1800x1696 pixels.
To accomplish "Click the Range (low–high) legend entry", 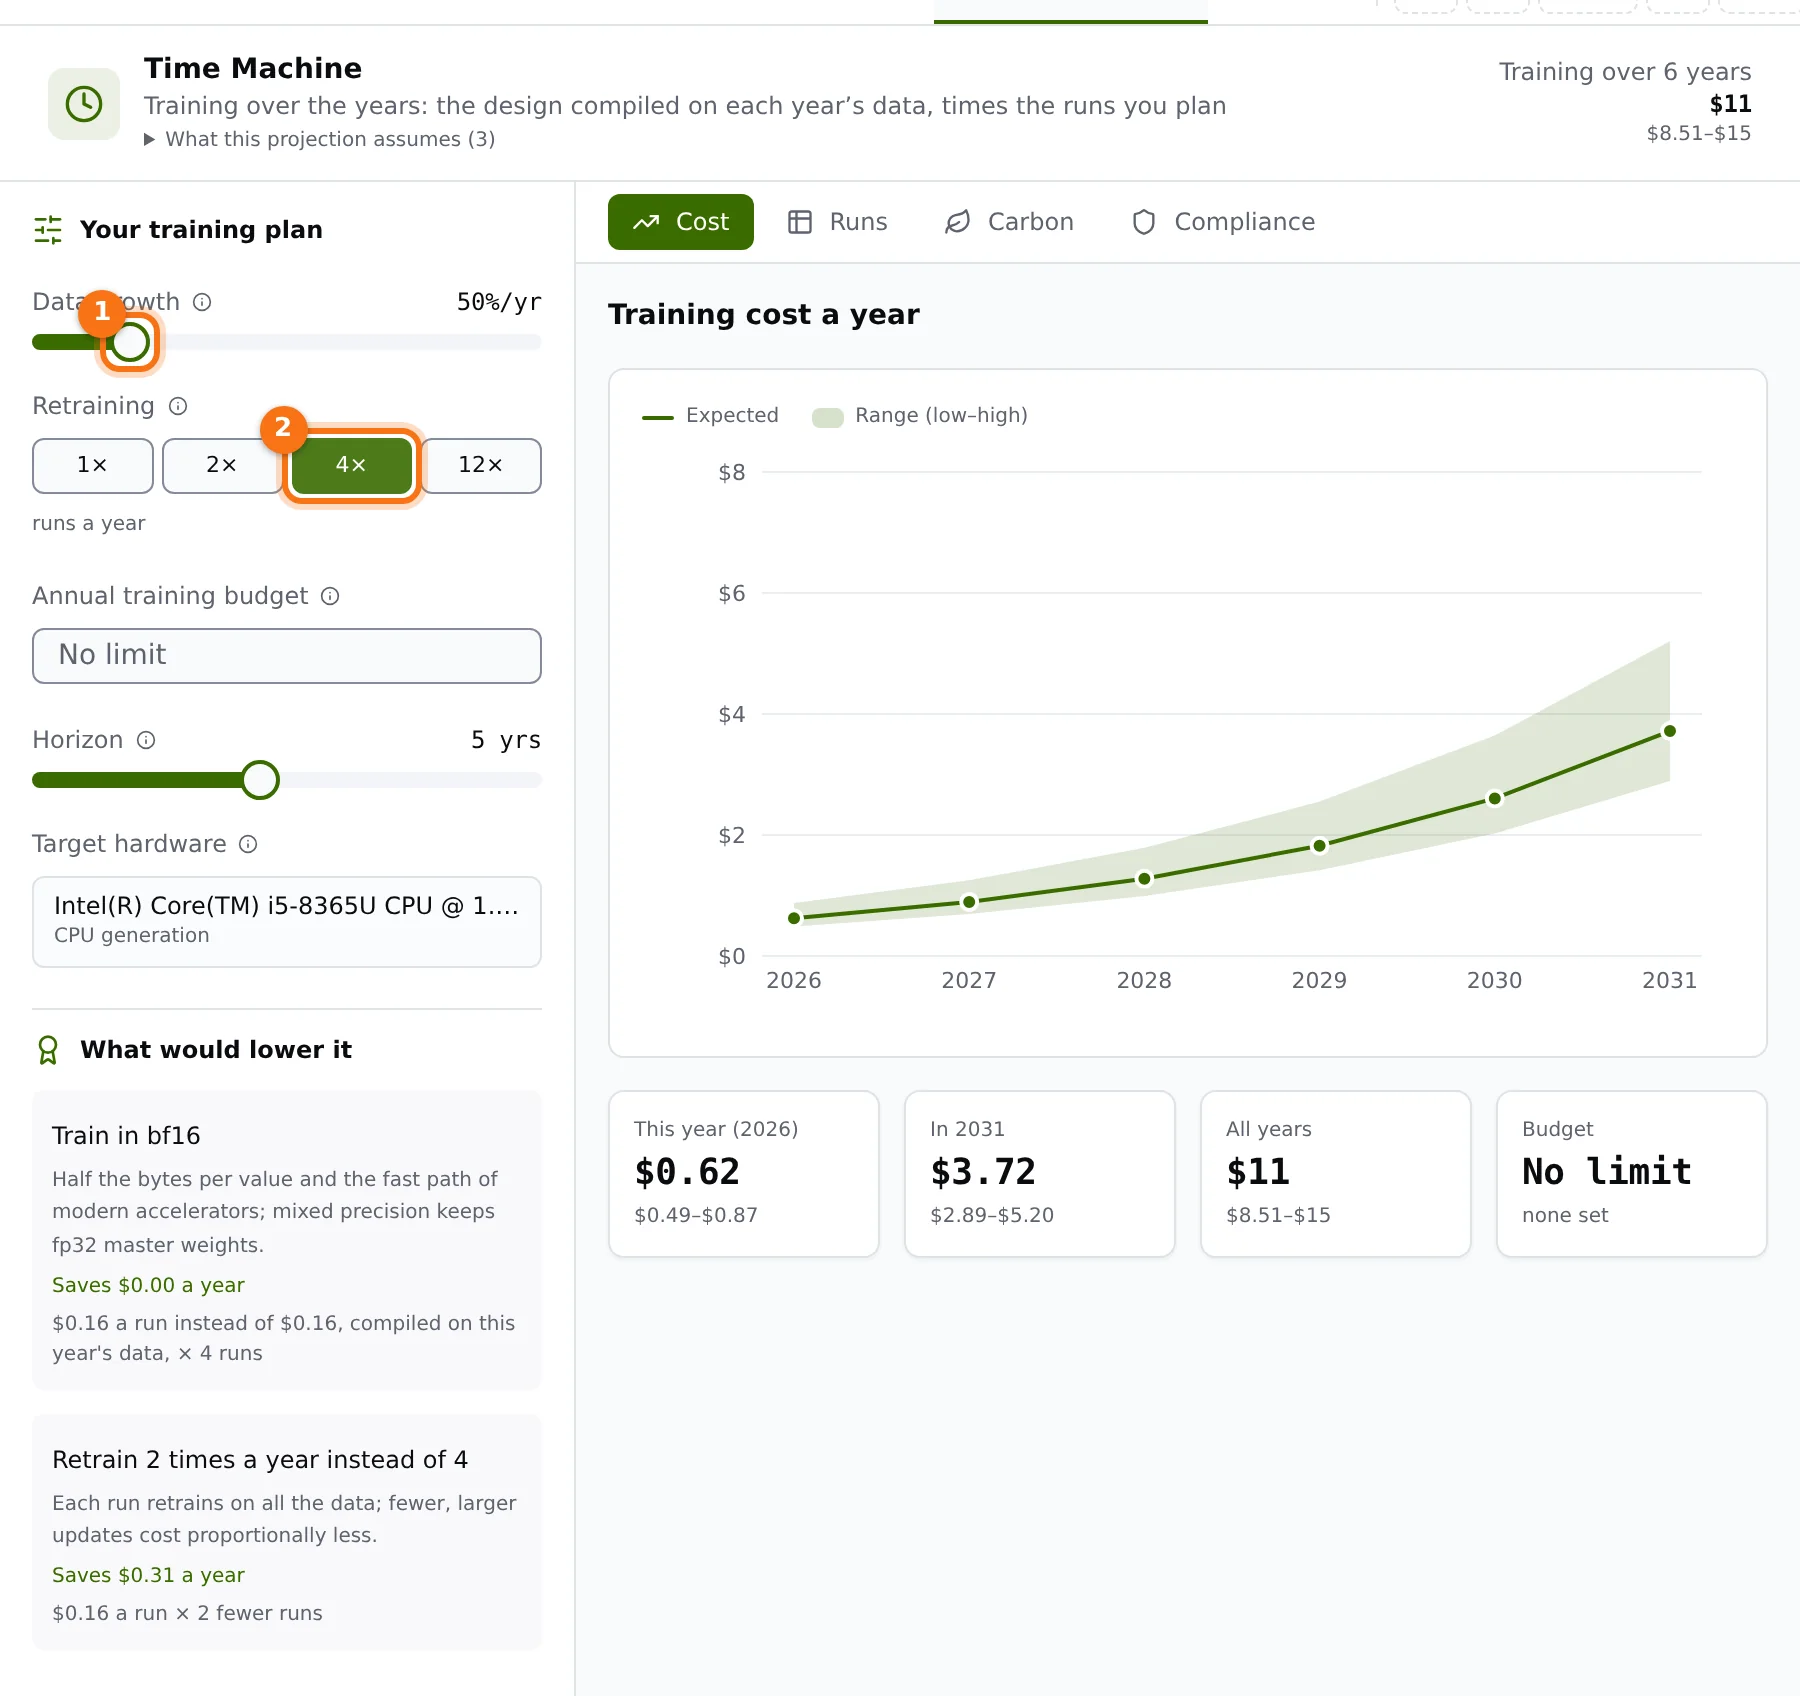I will 920,416.
